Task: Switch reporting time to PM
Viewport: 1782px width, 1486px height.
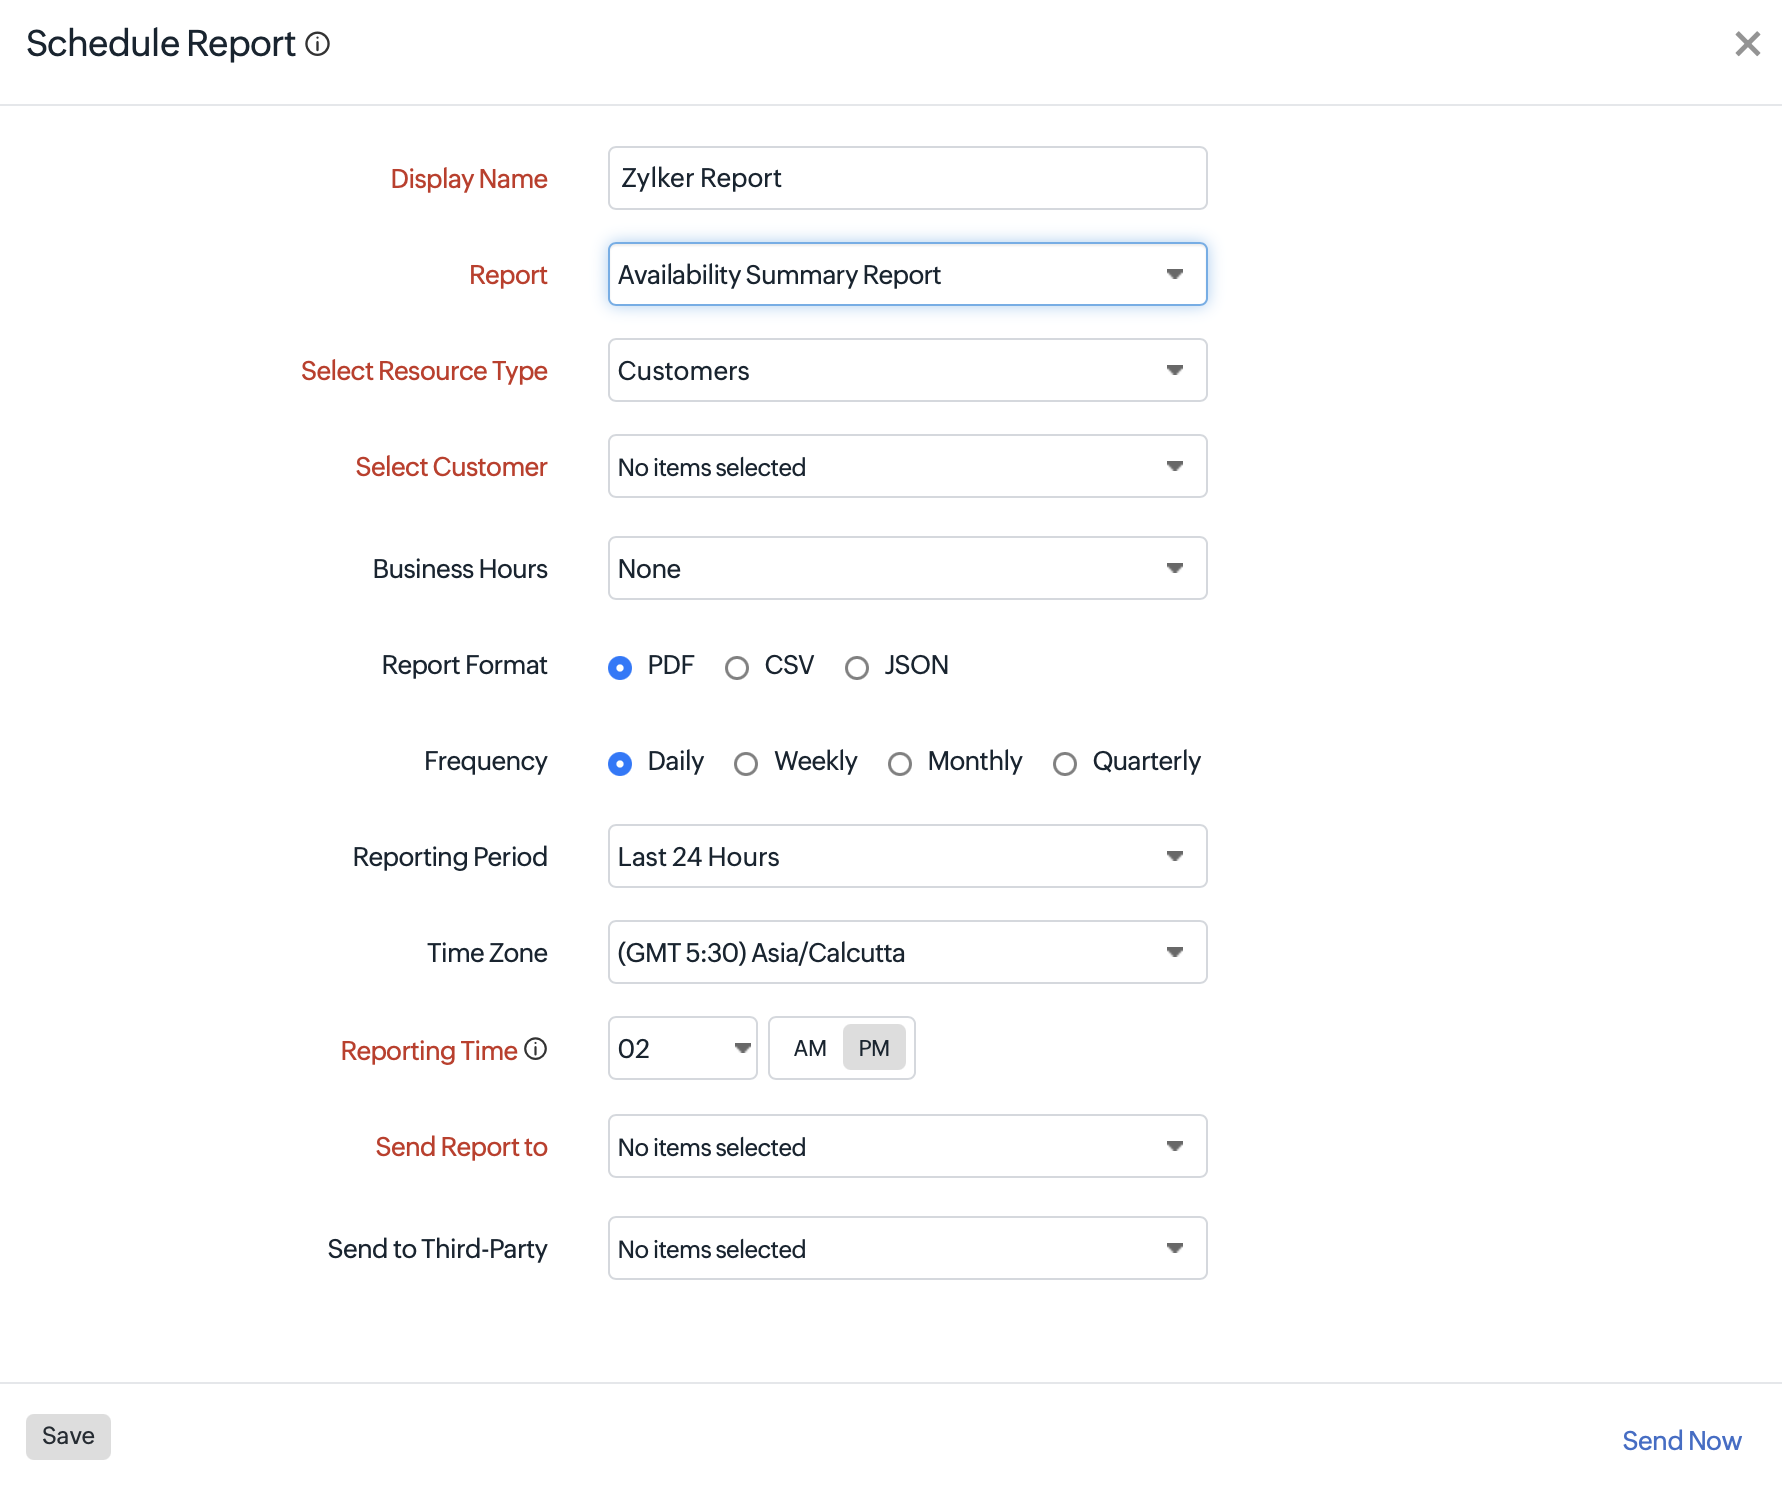Action: (874, 1048)
